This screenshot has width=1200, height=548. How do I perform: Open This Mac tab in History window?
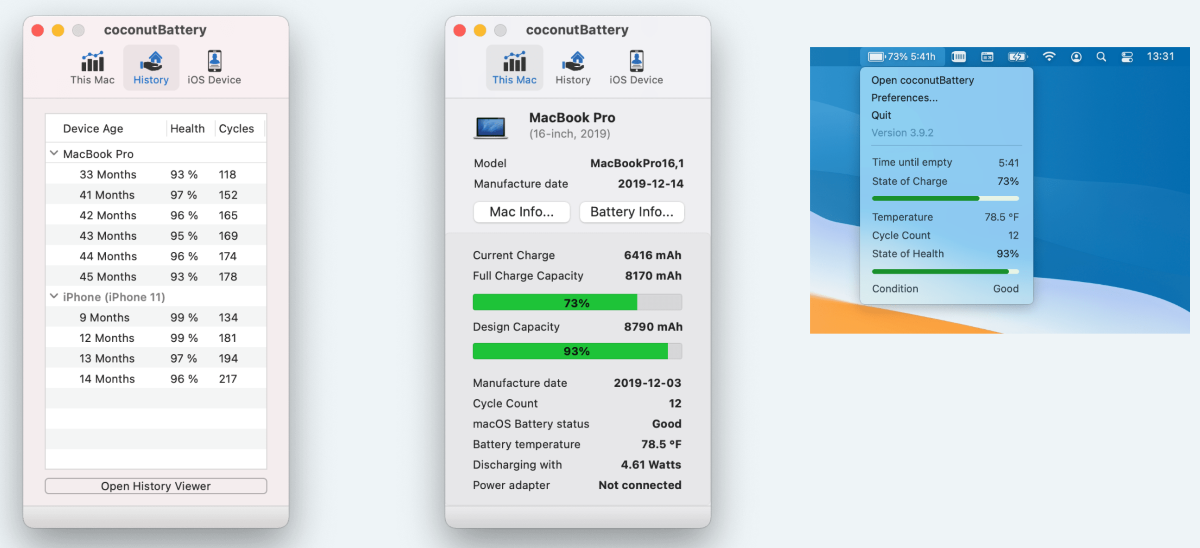tap(92, 68)
